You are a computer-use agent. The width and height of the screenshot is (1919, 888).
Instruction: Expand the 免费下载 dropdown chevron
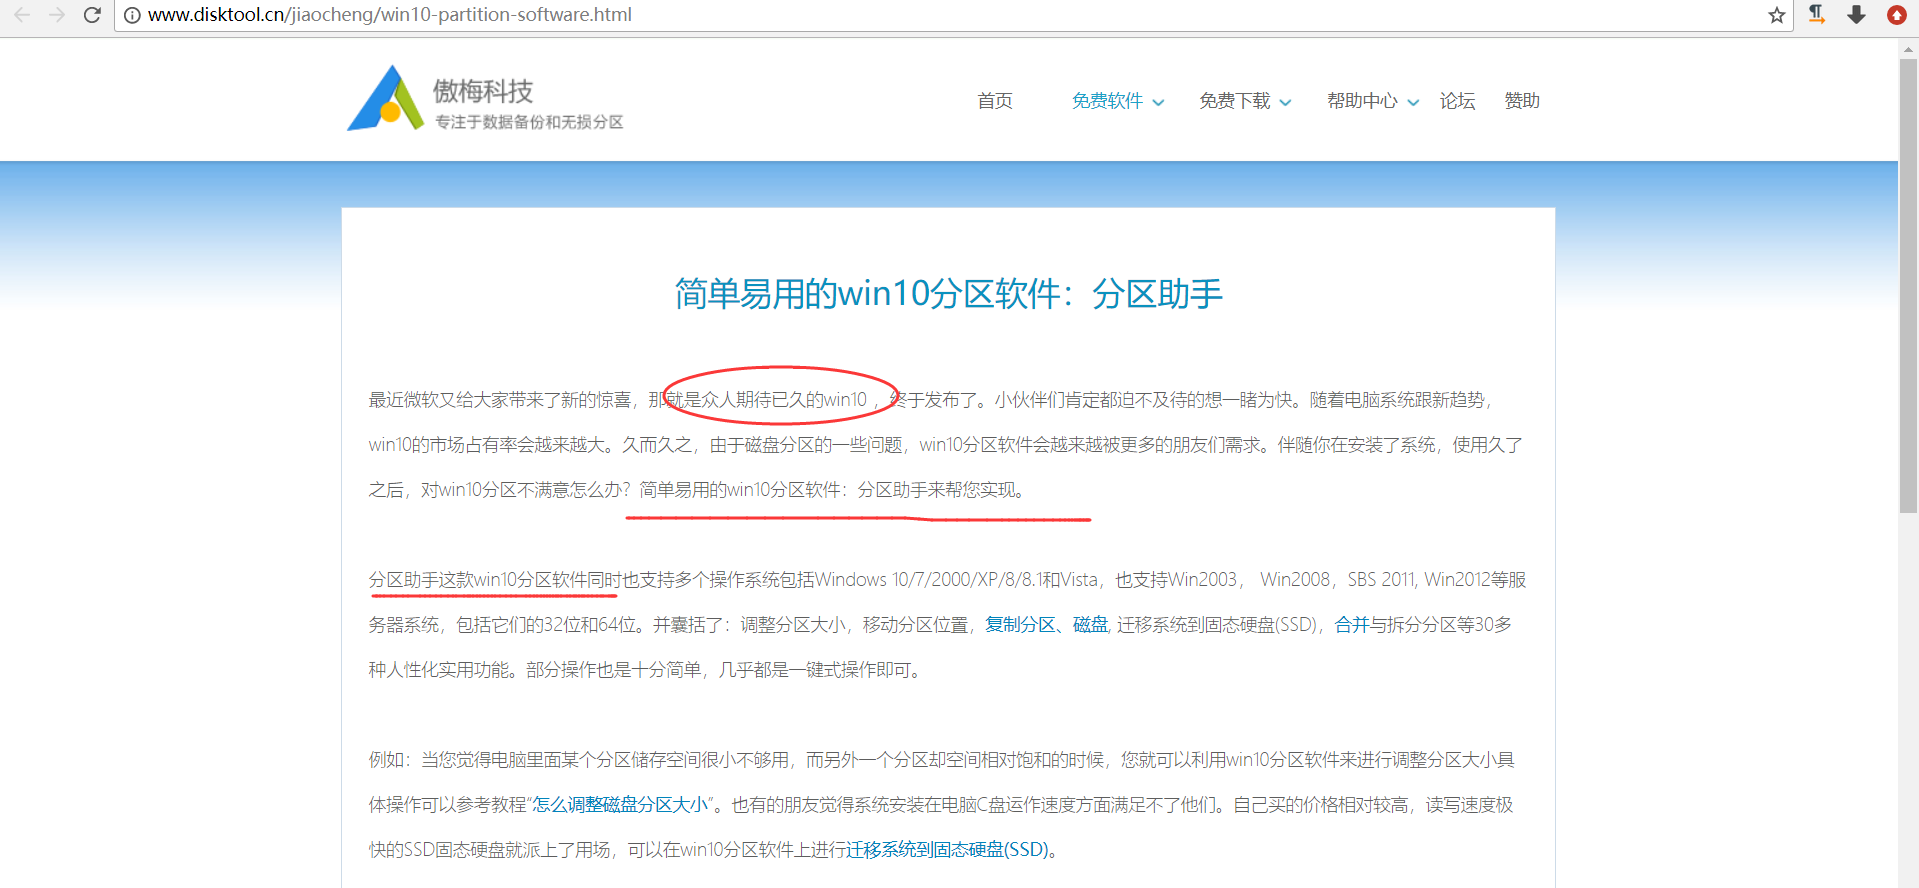click(x=1285, y=102)
